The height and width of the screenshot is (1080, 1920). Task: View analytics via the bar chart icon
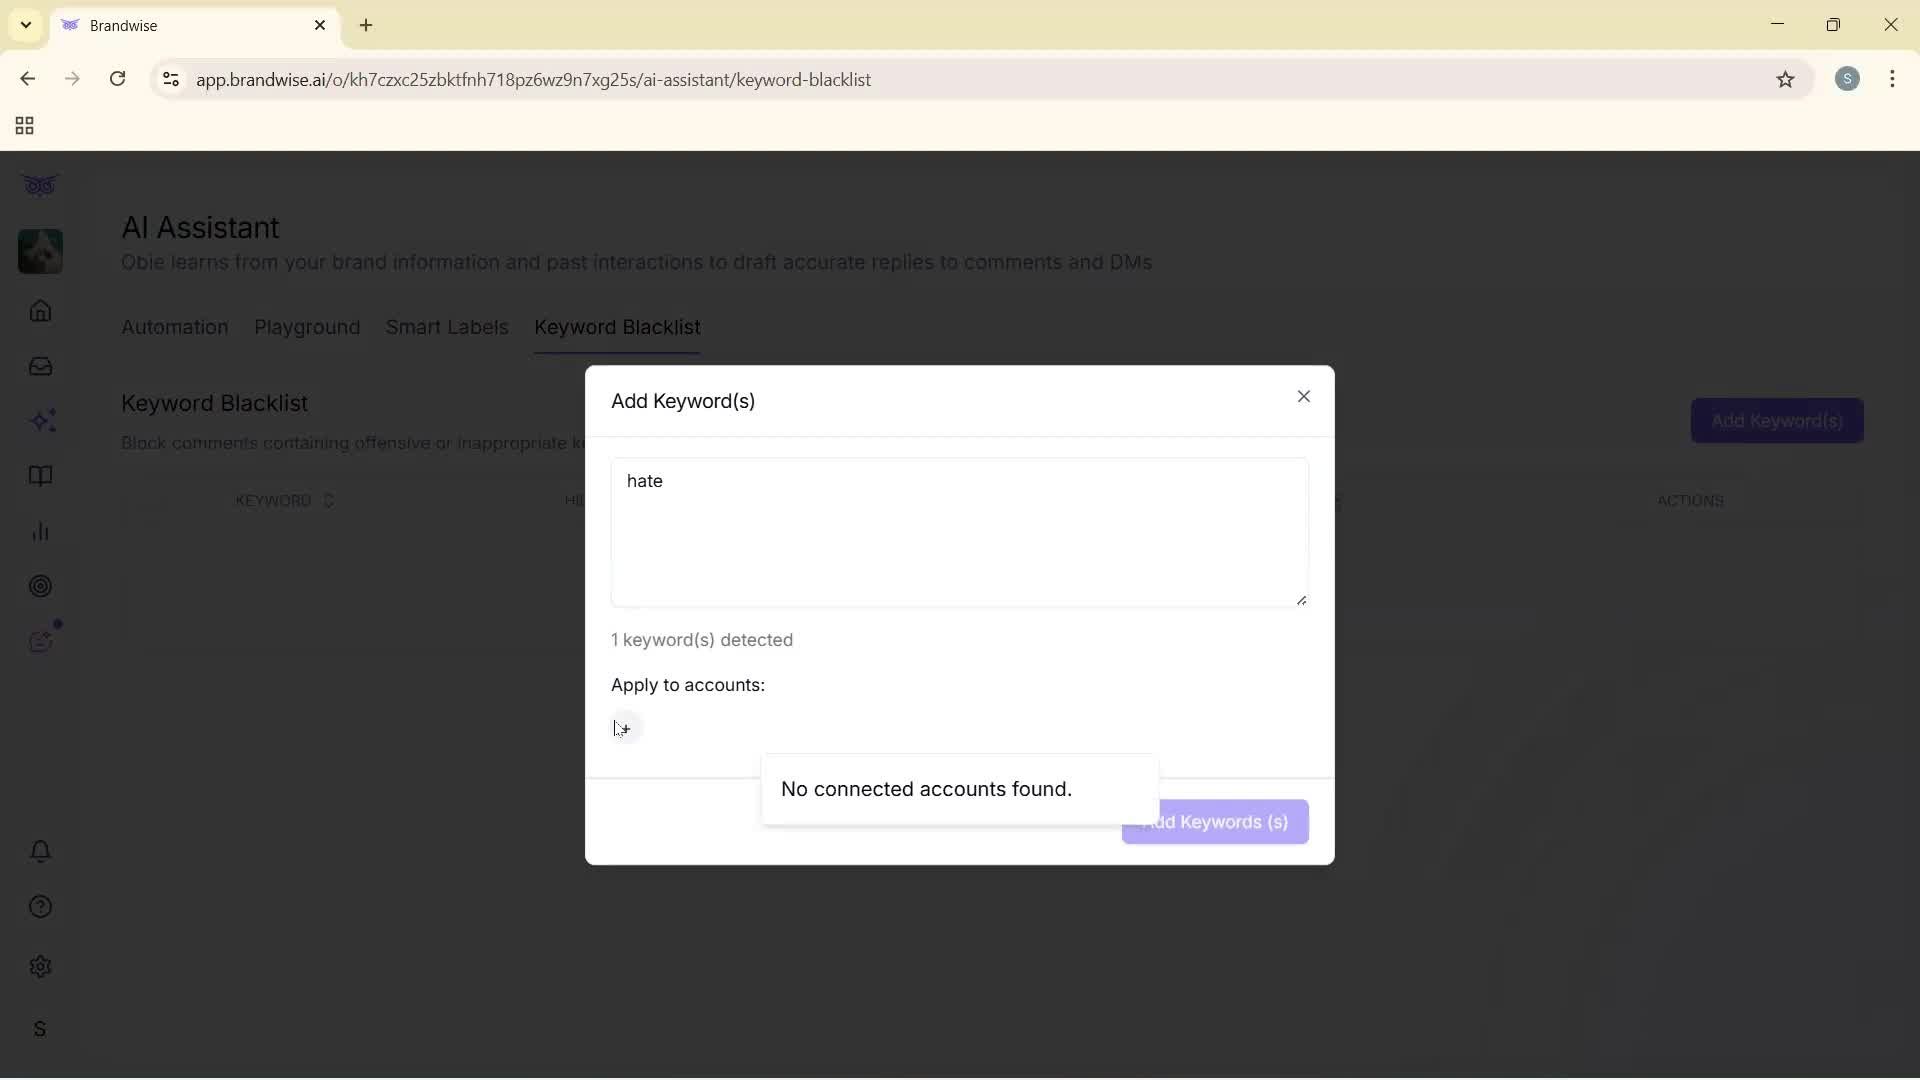40,531
